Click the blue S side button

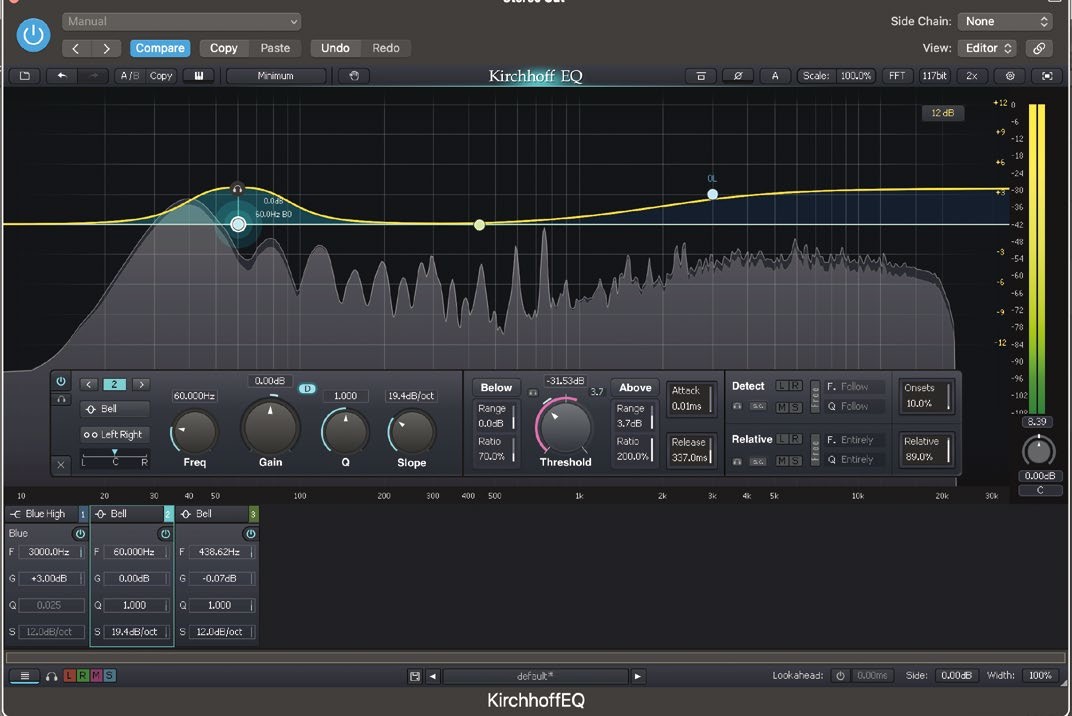tap(109, 676)
